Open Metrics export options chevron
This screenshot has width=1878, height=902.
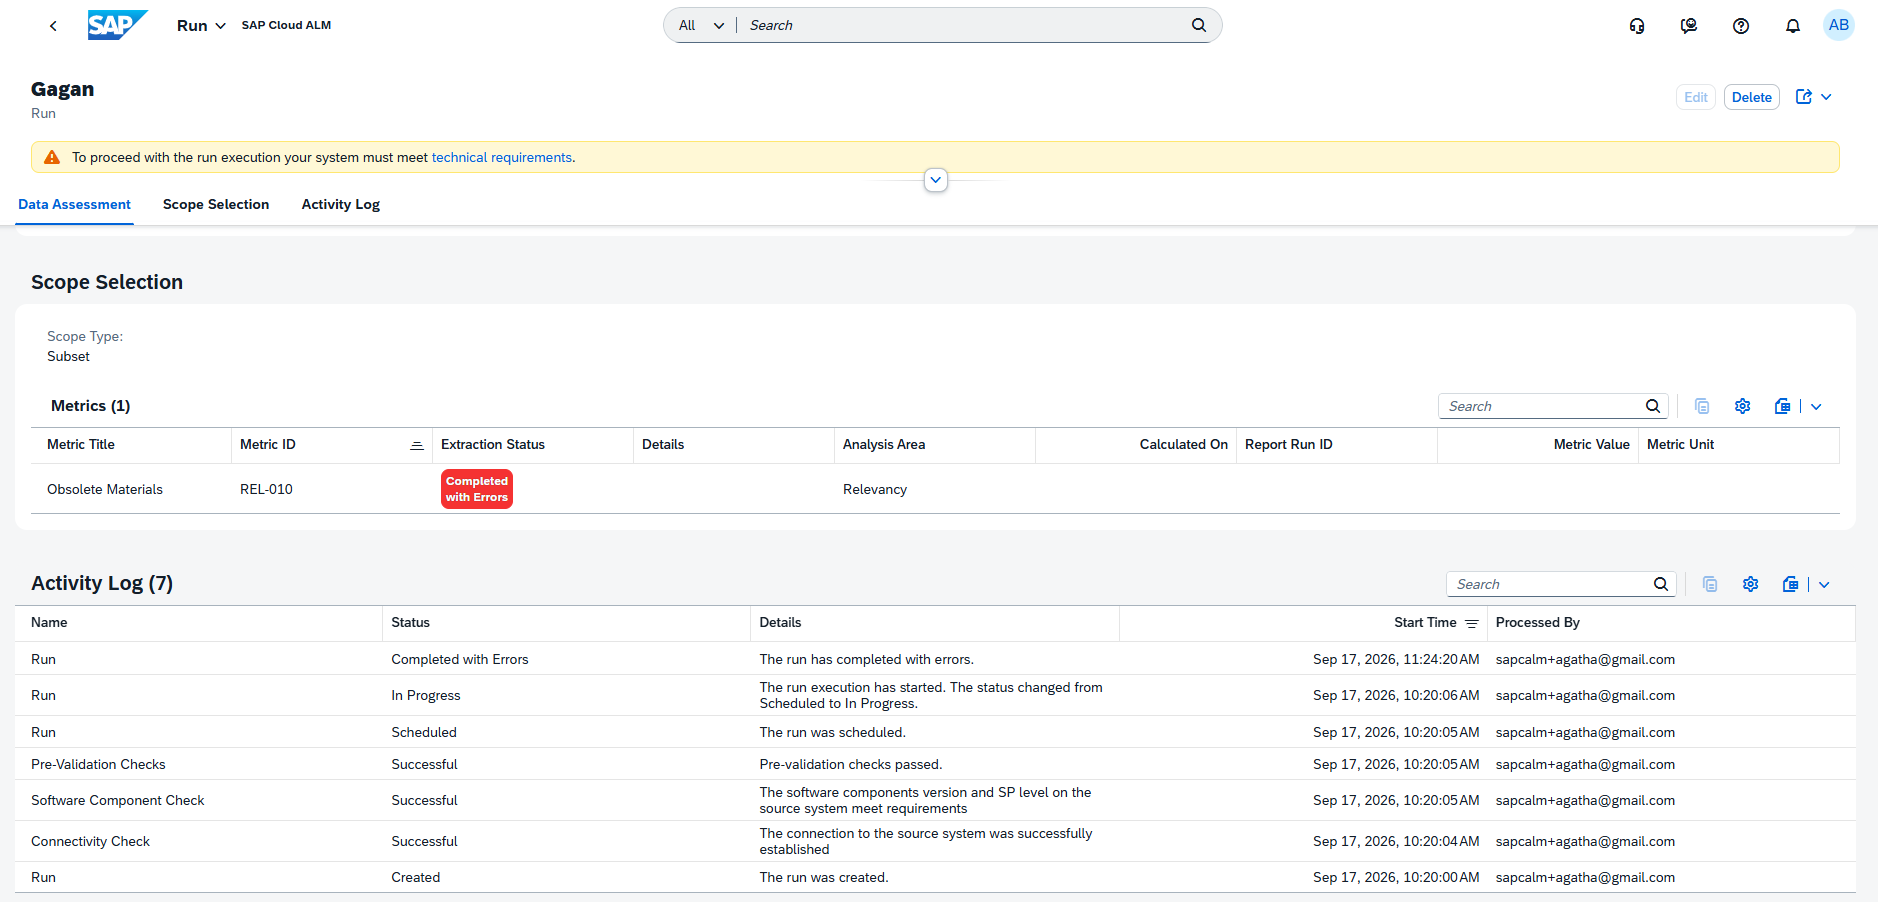1816,406
